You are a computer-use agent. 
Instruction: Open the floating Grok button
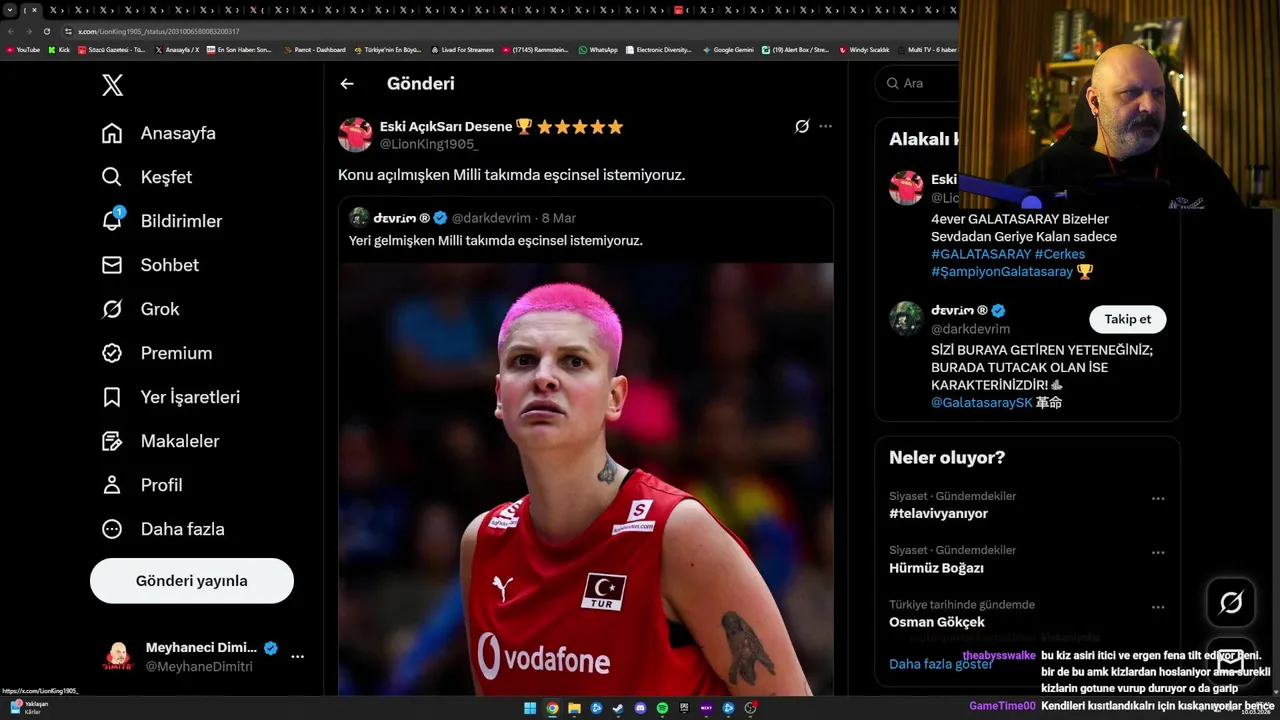1231,602
